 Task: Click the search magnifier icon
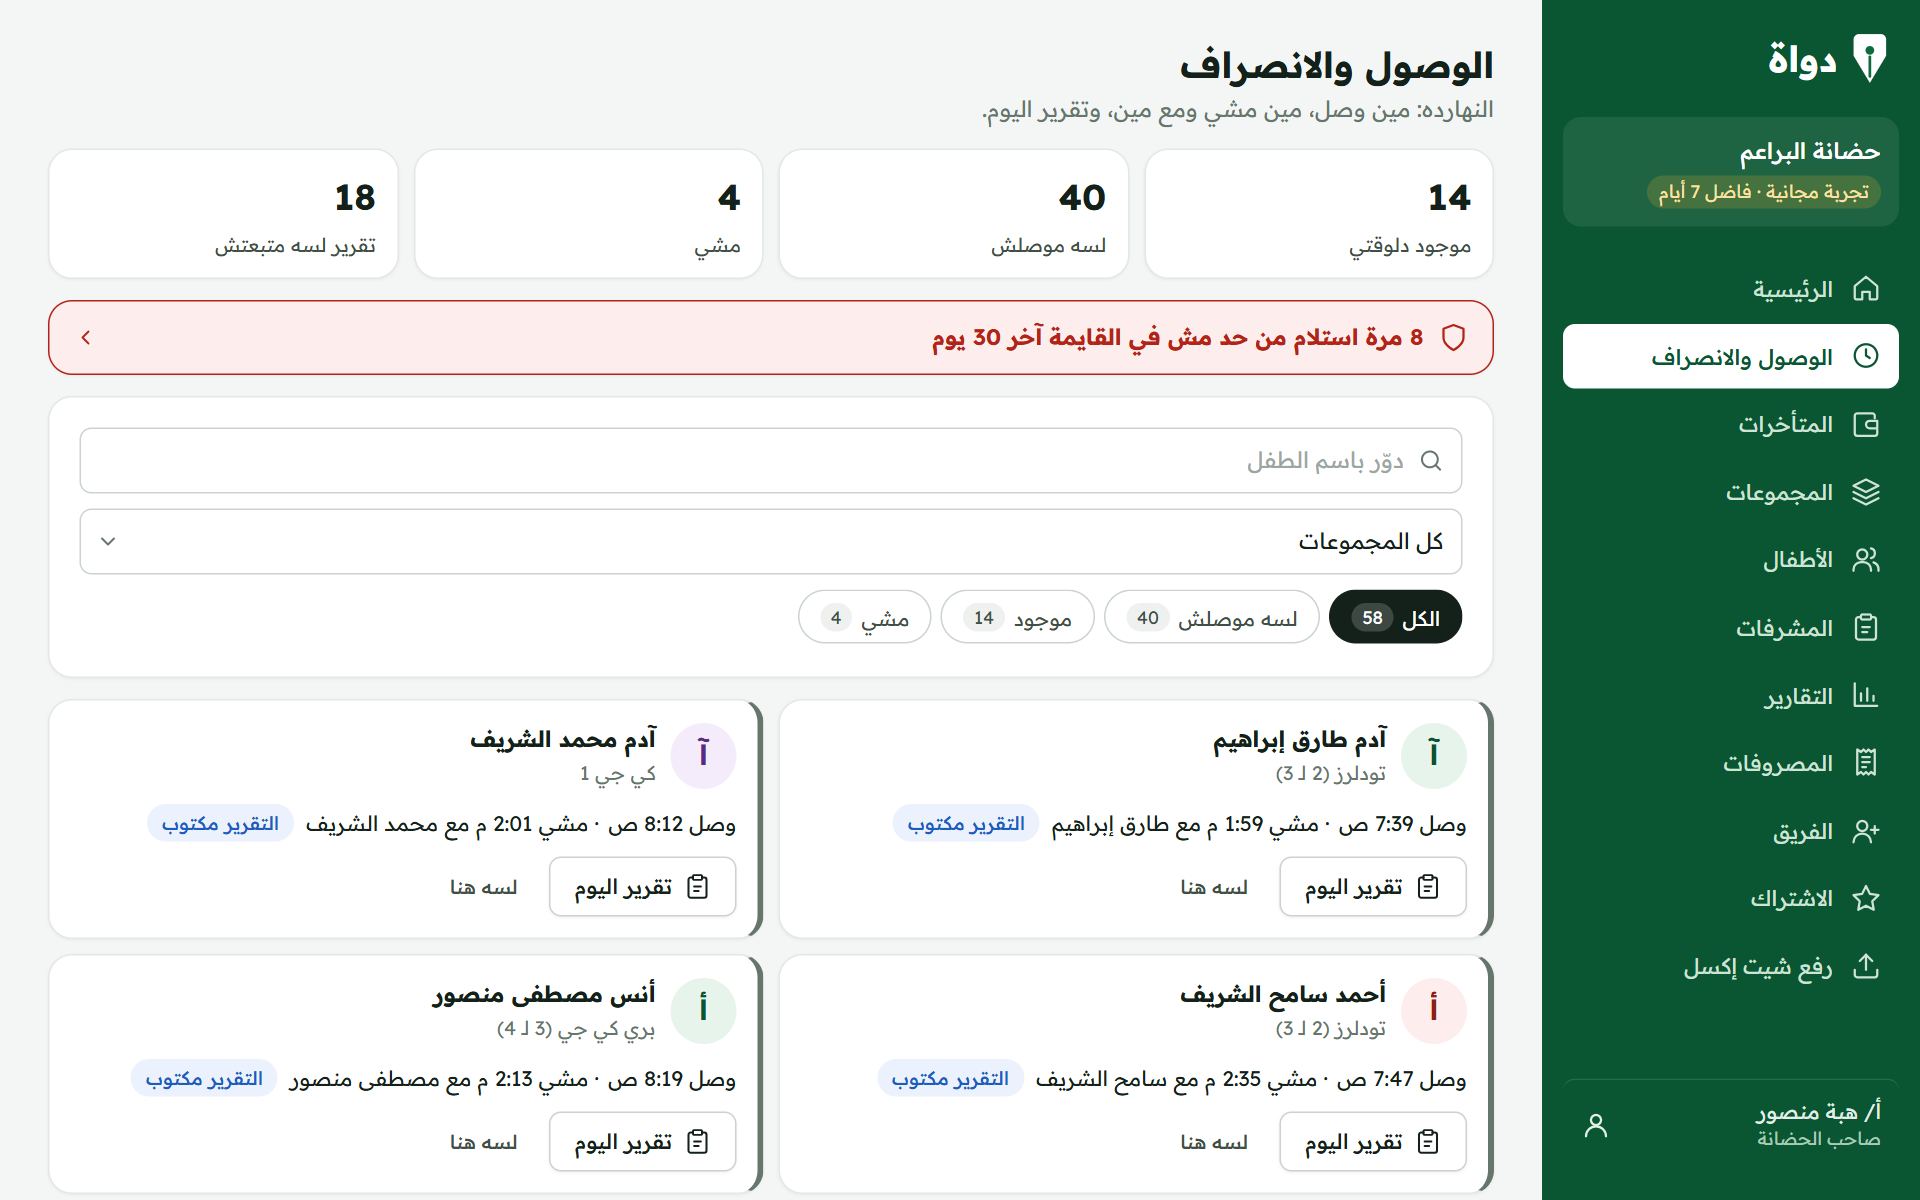pyautogui.click(x=1431, y=461)
